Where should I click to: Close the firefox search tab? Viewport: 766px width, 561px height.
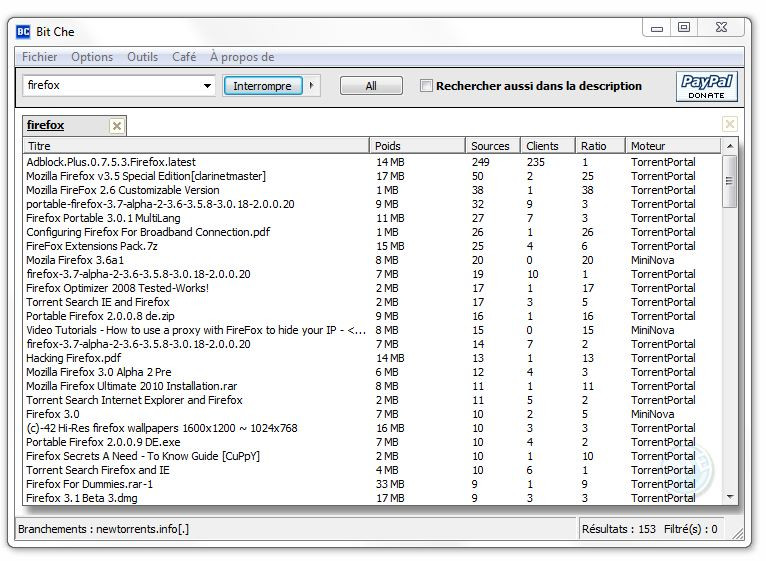click(117, 126)
